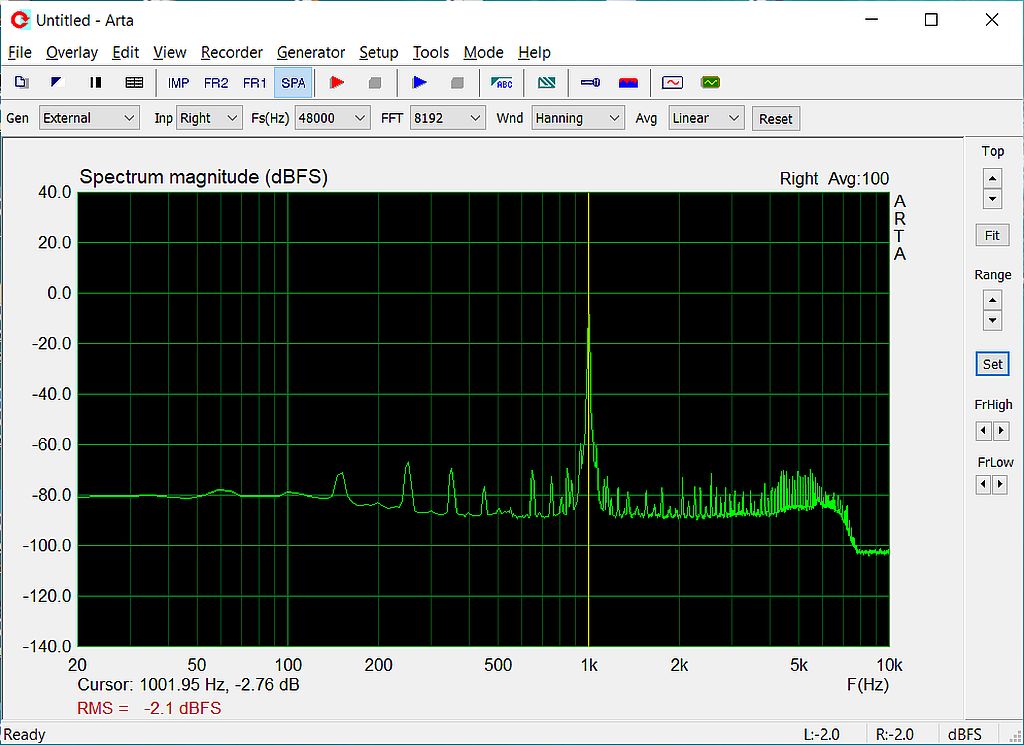Click the Fit button

992,235
